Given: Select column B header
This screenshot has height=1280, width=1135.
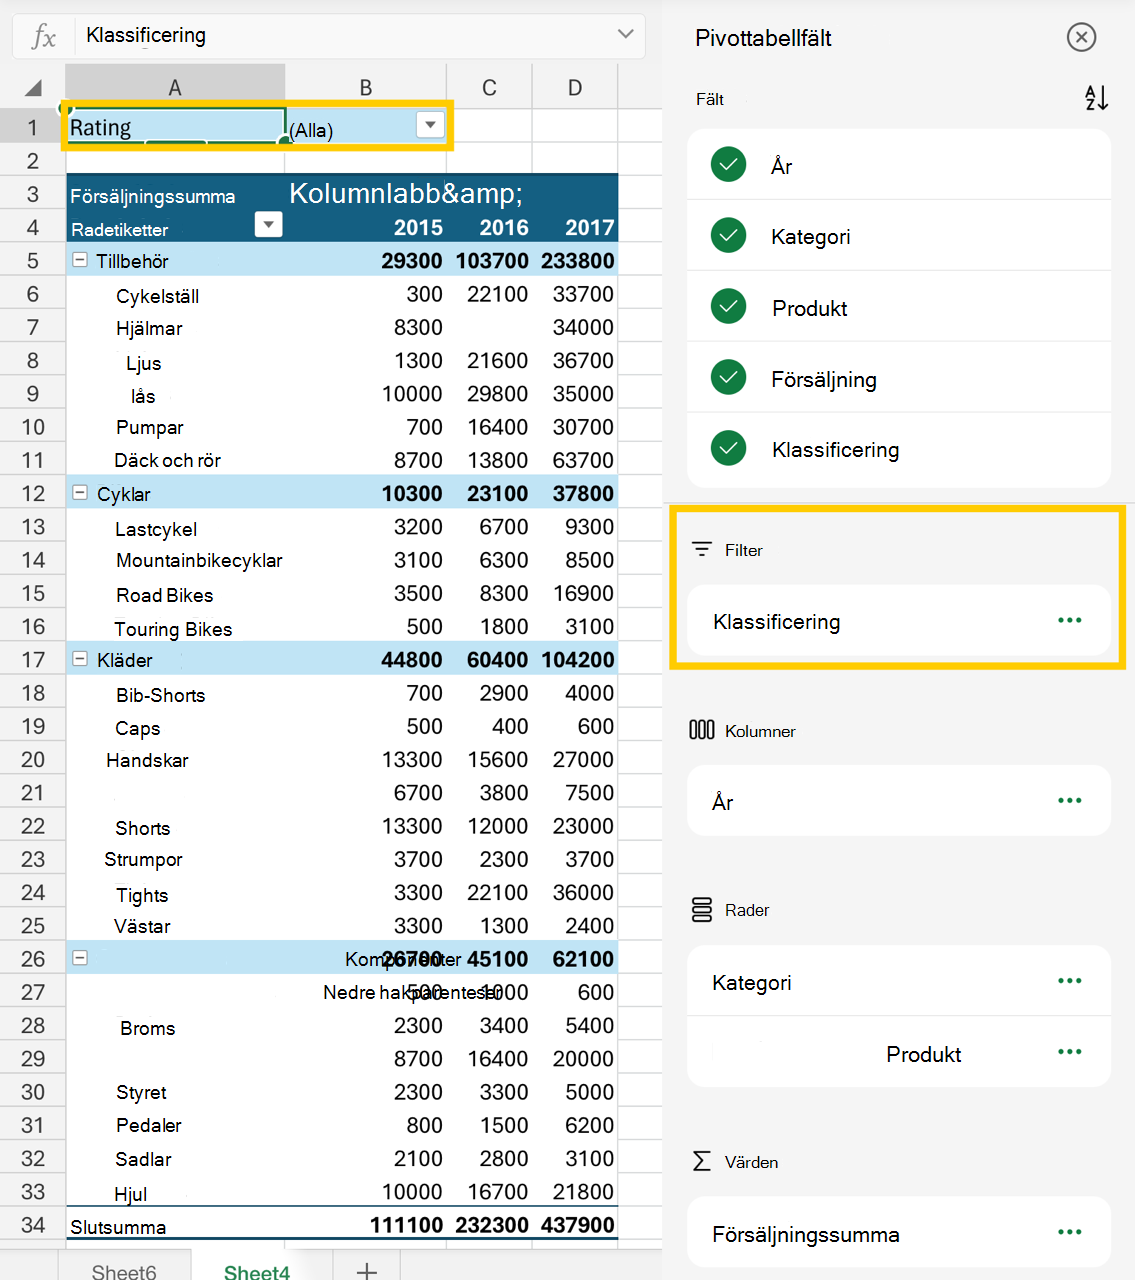Looking at the screenshot, I should [x=366, y=87].
